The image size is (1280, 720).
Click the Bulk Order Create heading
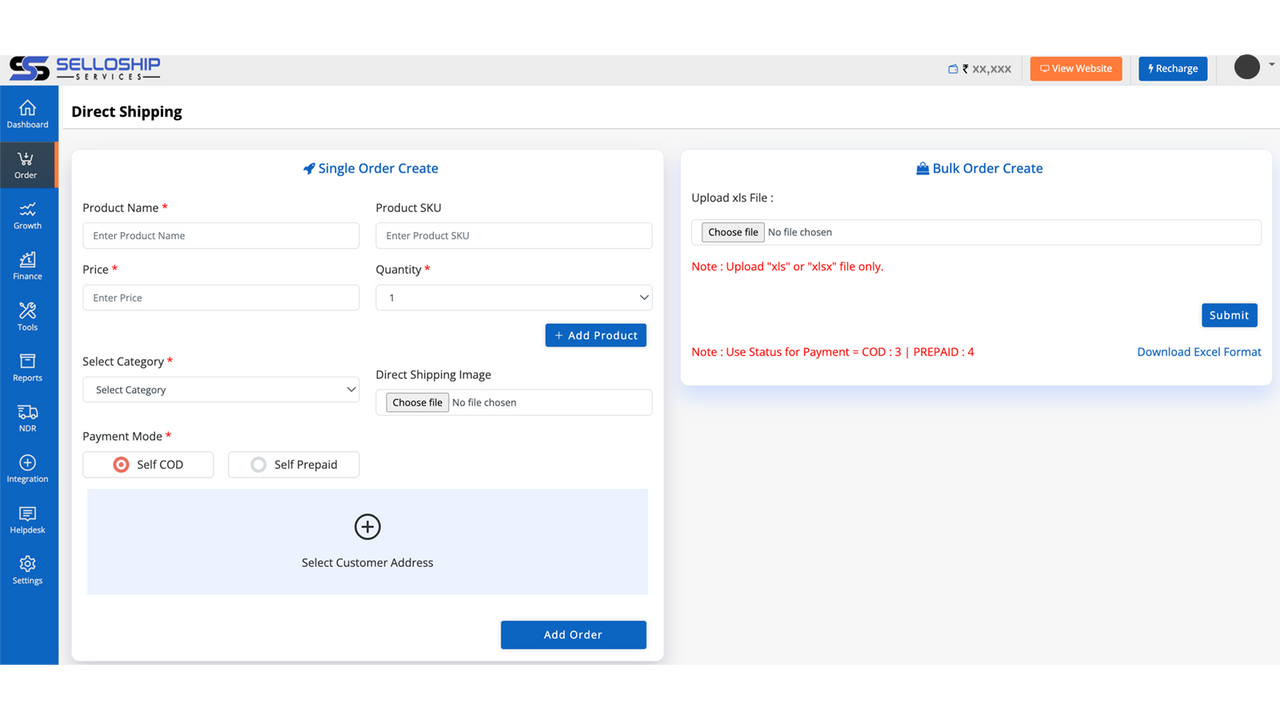988,169
